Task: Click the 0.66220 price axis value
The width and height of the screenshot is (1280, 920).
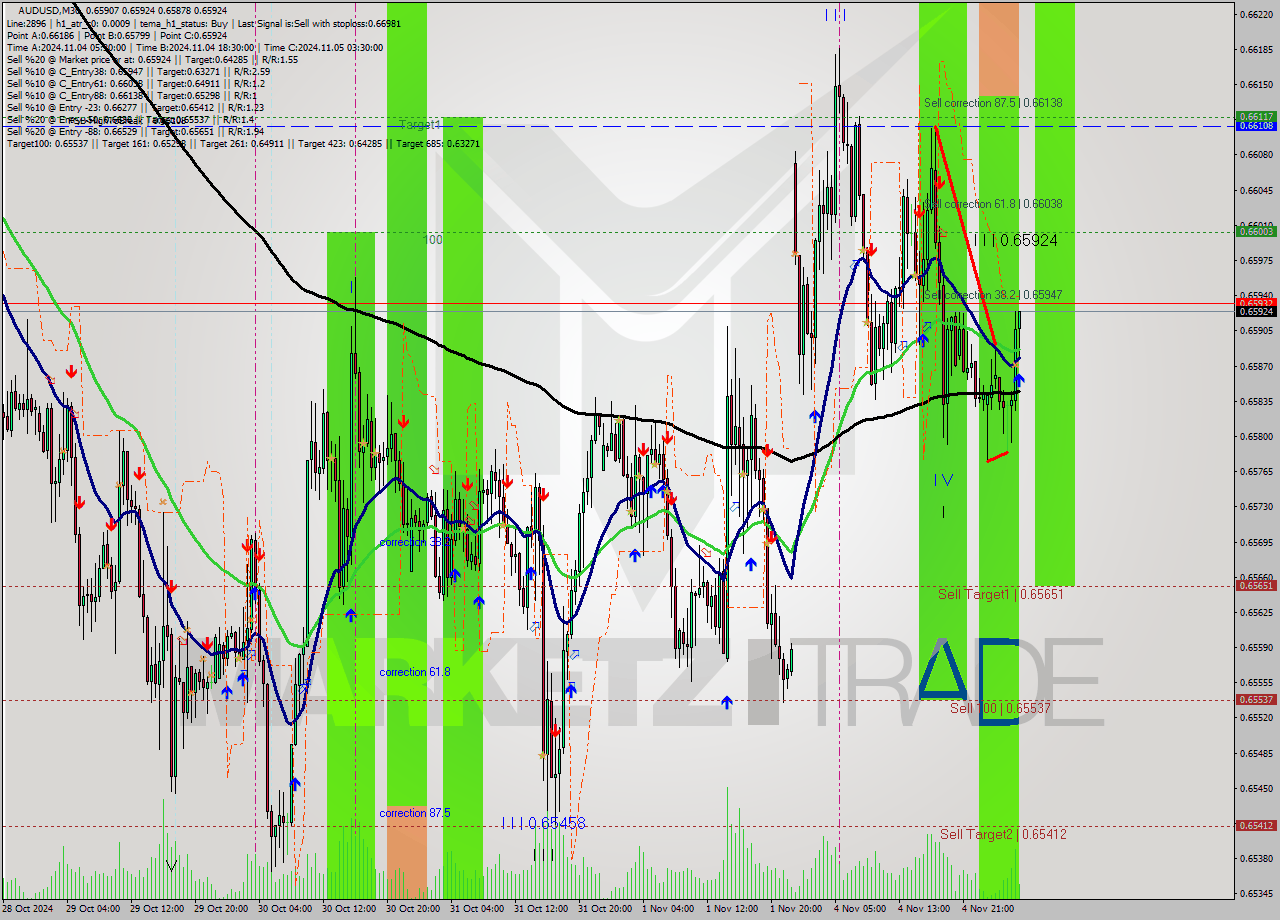Action: pyautogui.click(x=1256, y=14)
